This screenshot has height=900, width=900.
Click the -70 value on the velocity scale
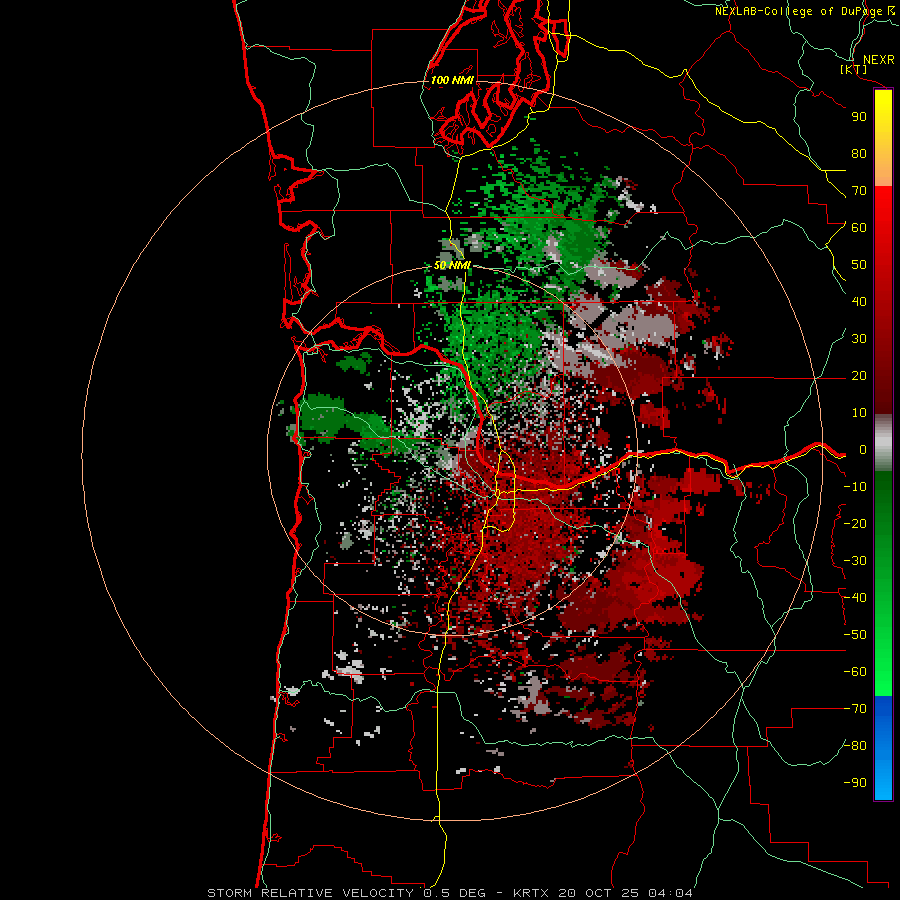[x=855, y=709]
